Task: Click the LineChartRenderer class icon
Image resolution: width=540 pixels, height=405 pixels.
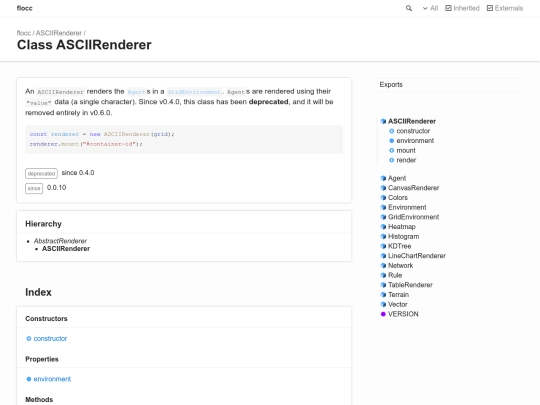Action: [383, 256]
